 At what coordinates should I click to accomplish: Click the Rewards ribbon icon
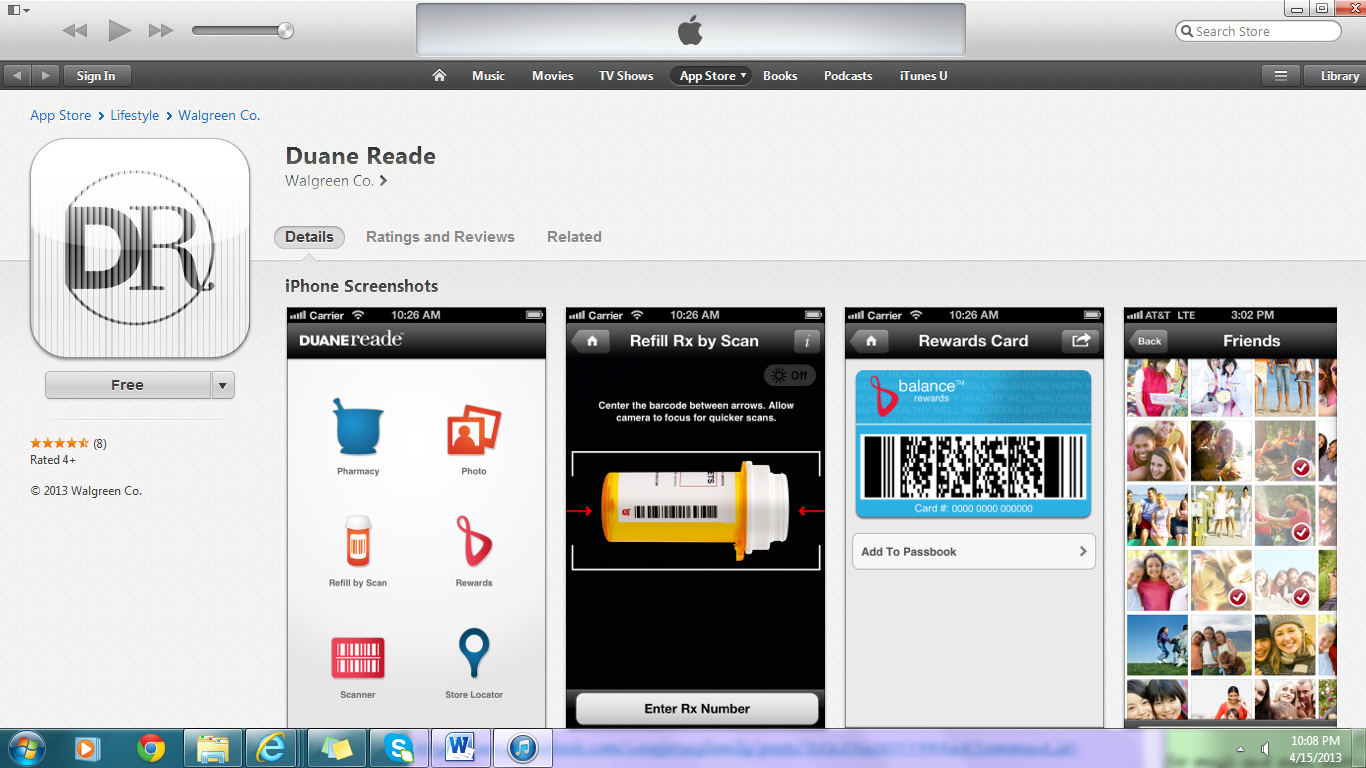[x=474, y=541]
